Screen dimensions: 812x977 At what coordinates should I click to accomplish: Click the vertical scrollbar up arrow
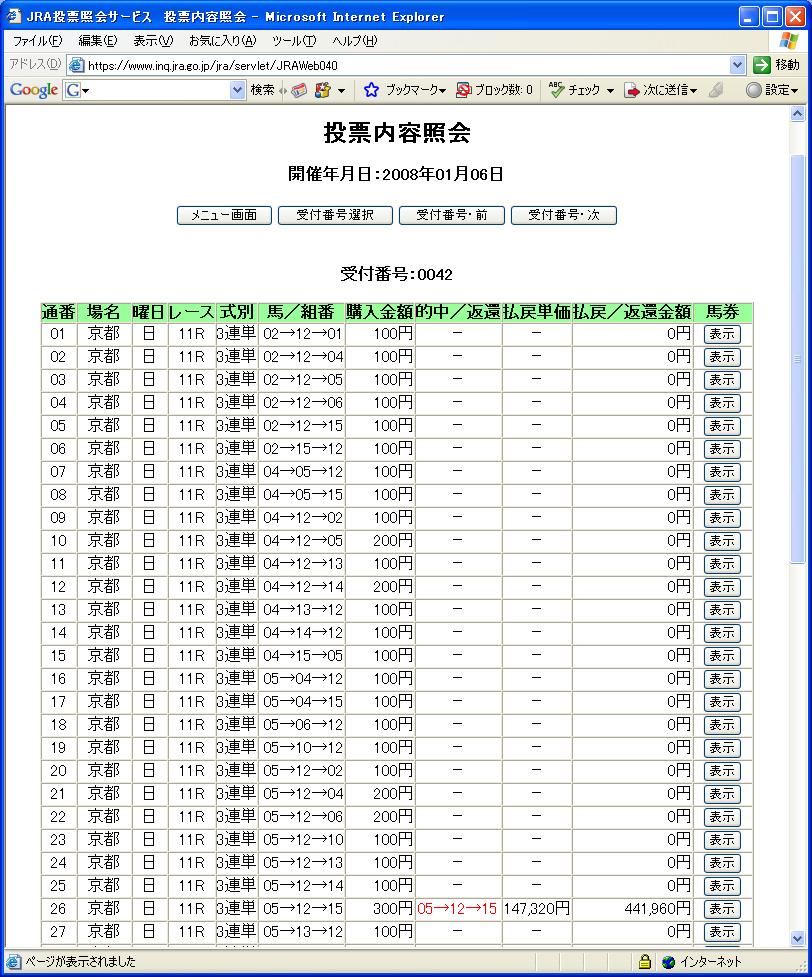pos(798,114)
